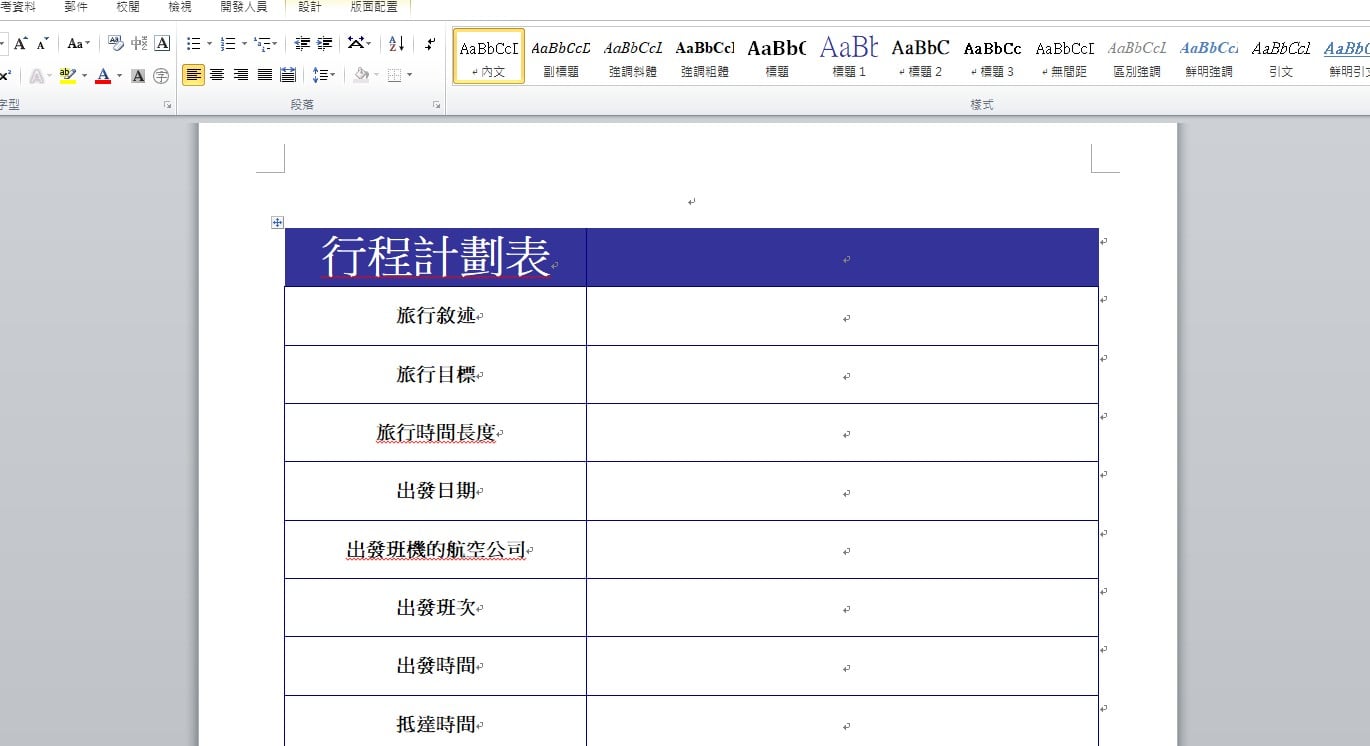Click the 旅行目標 table cell
The height and width of the screenshot is (746, 1370).
pos(436,375)
